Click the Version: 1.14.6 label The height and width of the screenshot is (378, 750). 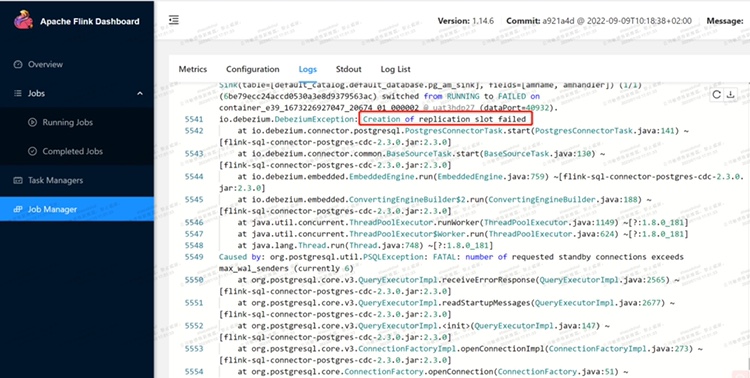click(x=466, y=21)
